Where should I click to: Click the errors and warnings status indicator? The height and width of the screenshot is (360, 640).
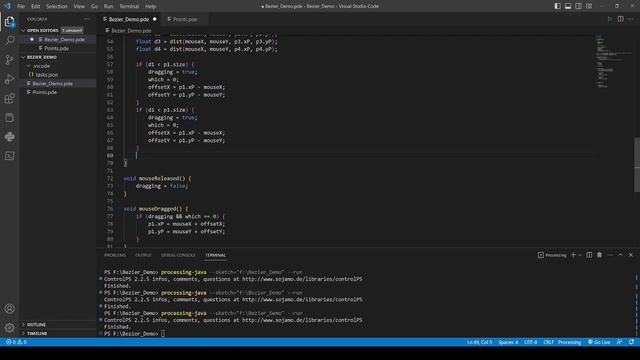(x=16, y=342)
